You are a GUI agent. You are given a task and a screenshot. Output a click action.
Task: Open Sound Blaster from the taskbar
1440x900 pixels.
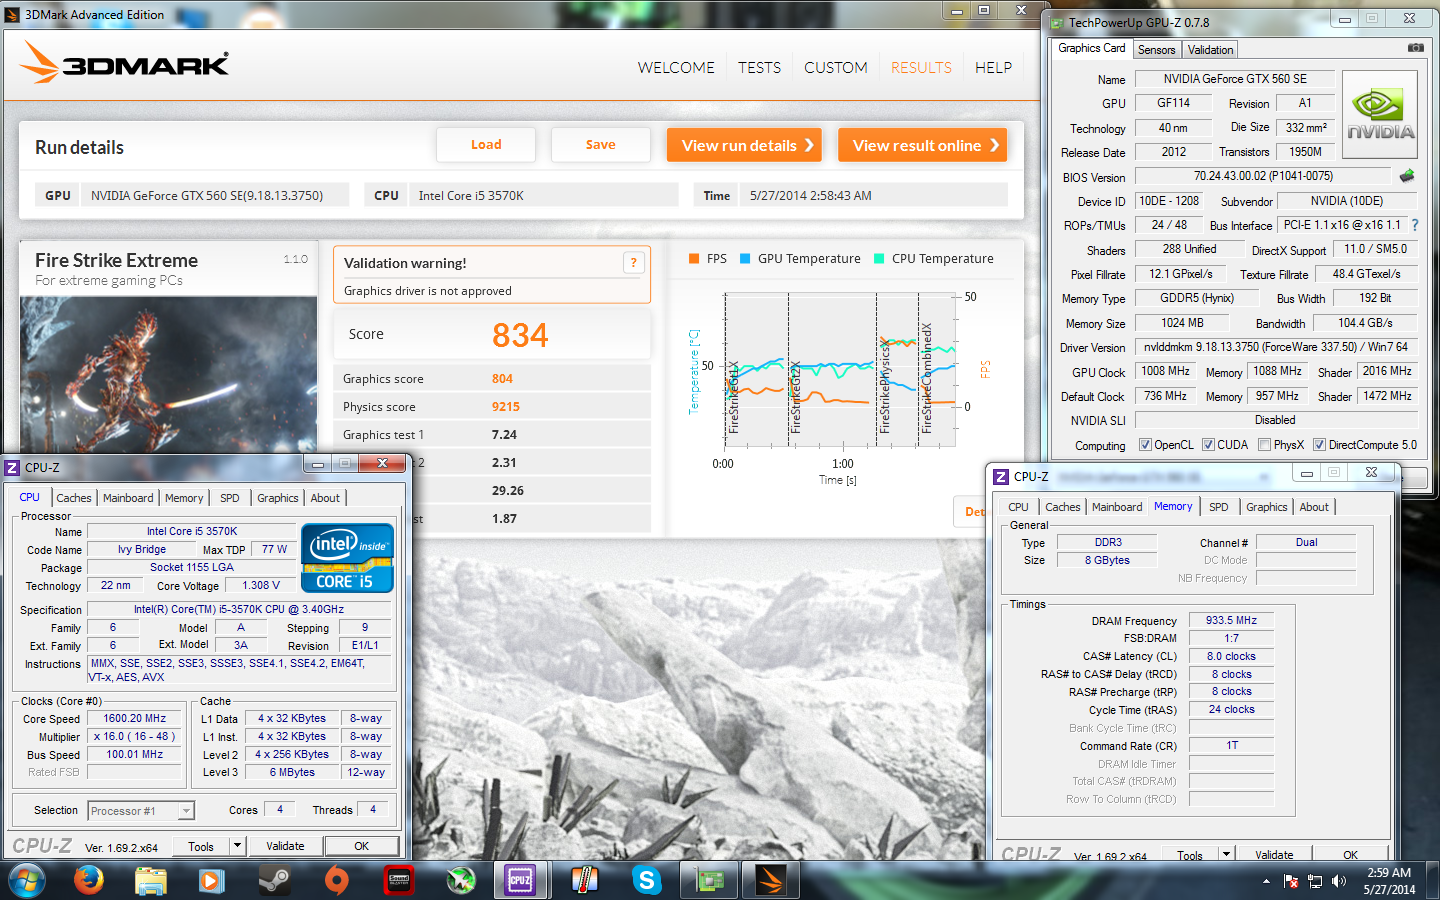coord(399,880)
